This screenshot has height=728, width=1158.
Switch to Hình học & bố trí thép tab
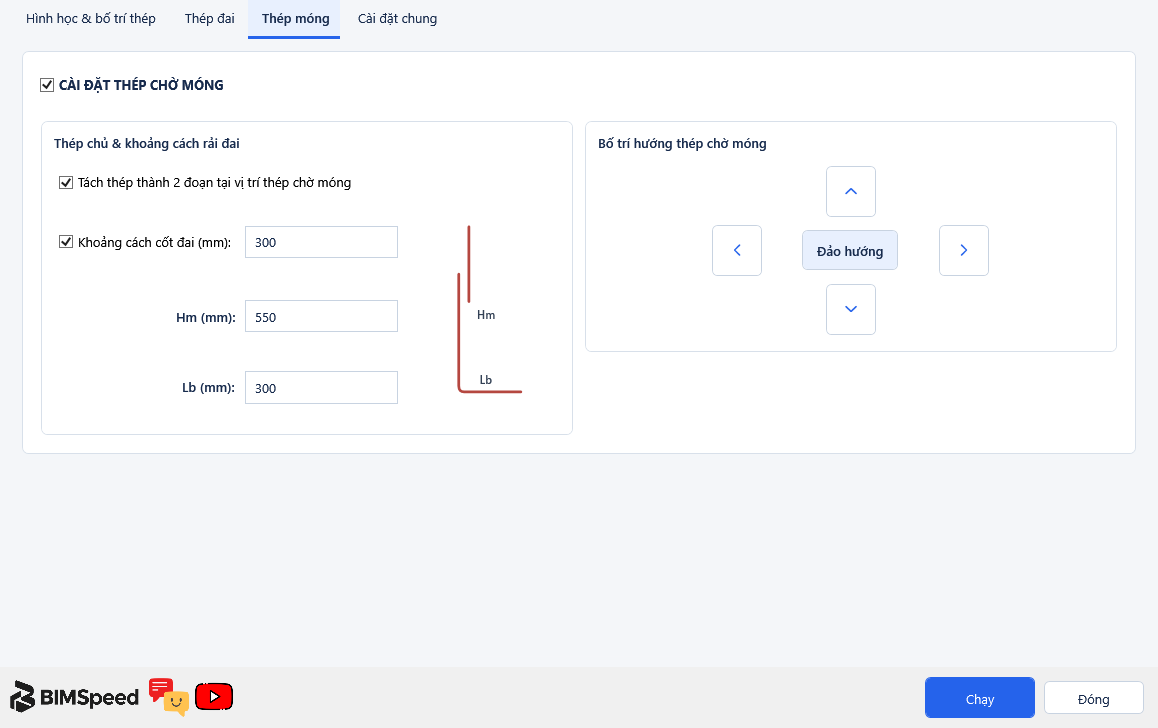91,18
